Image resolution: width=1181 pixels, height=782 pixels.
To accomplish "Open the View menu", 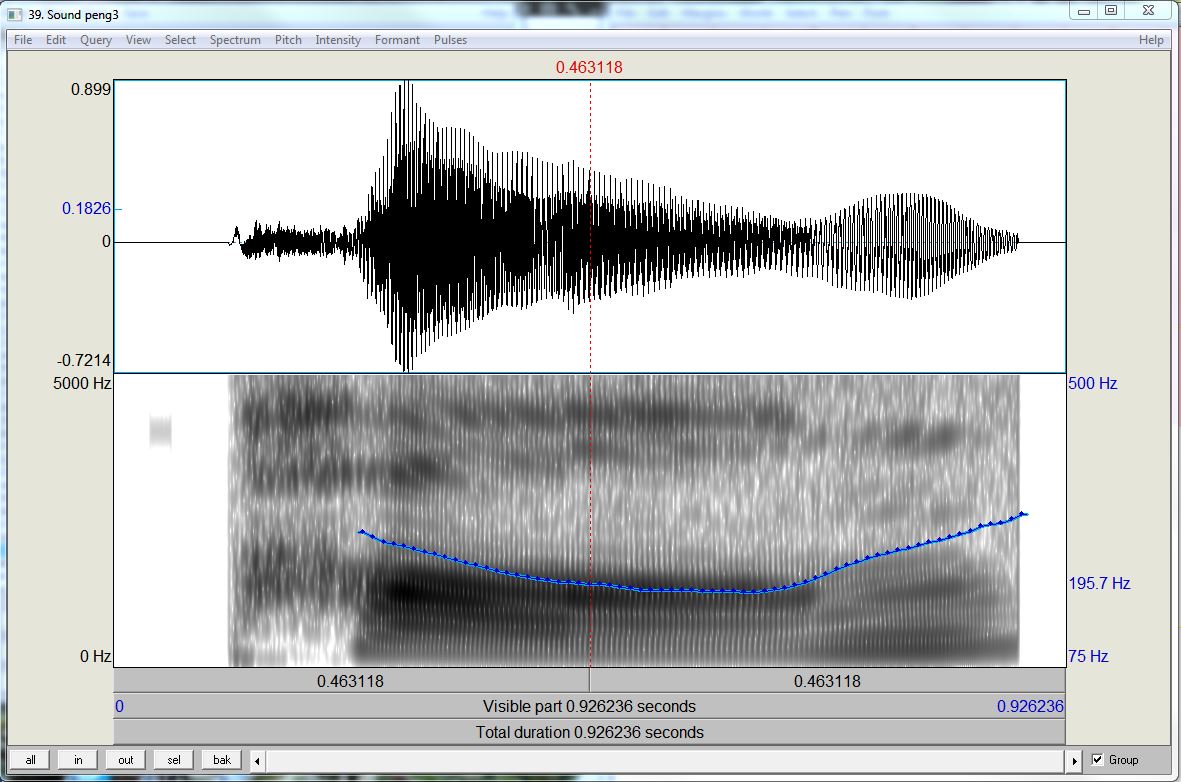I will click(138, 40).
